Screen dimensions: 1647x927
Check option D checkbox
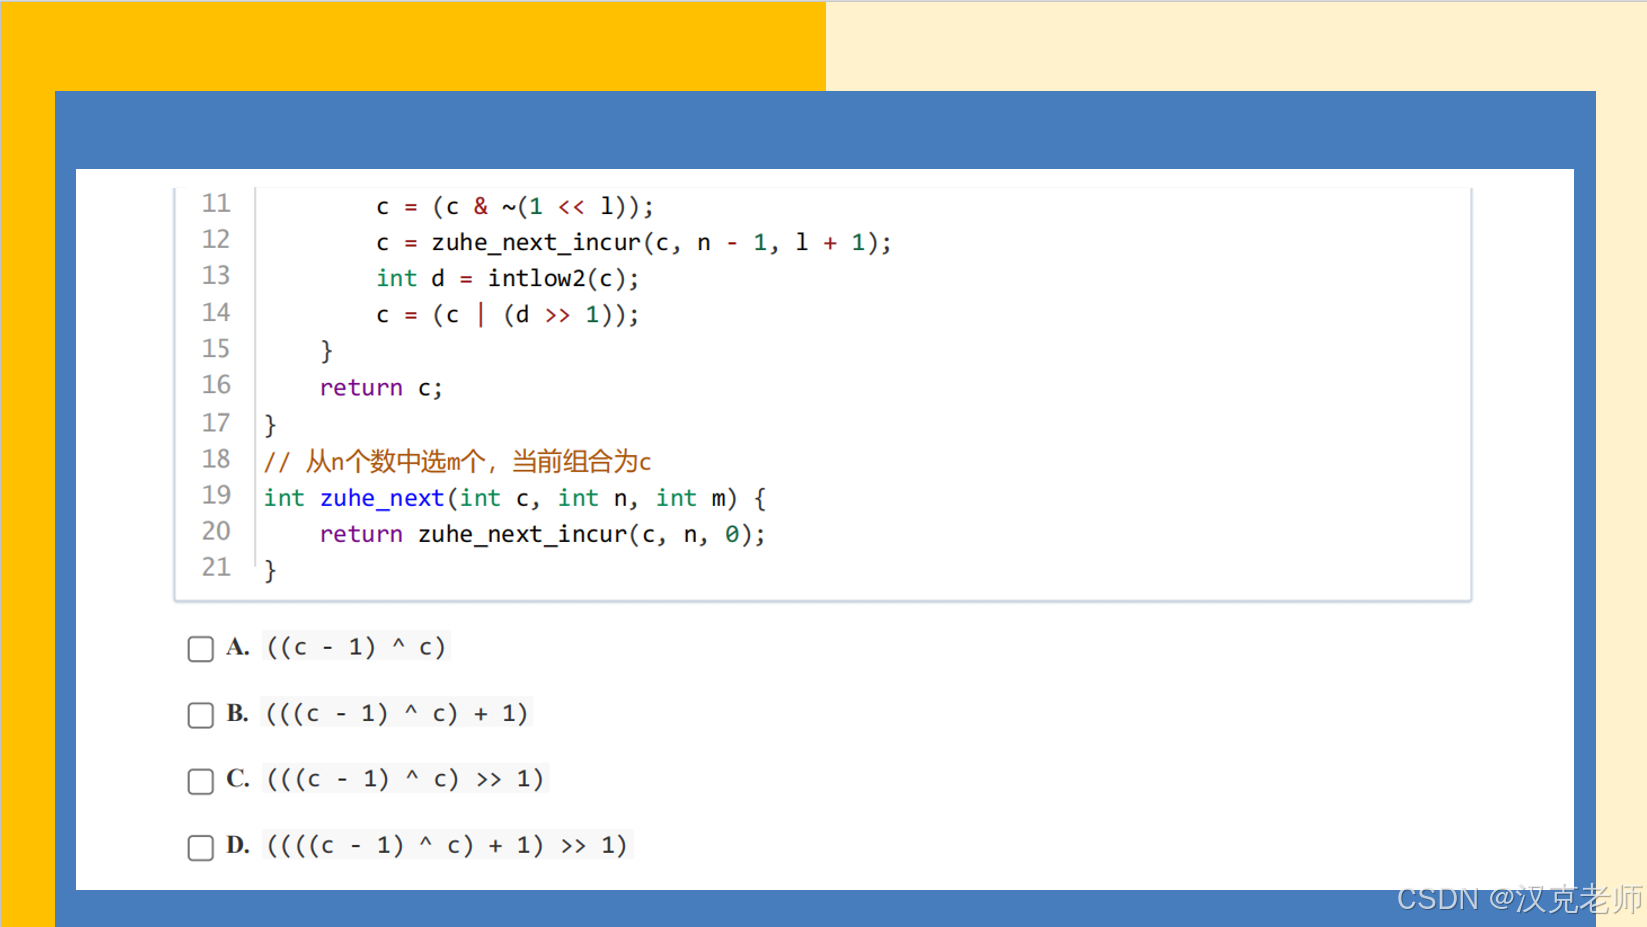(x=200, y=847)
